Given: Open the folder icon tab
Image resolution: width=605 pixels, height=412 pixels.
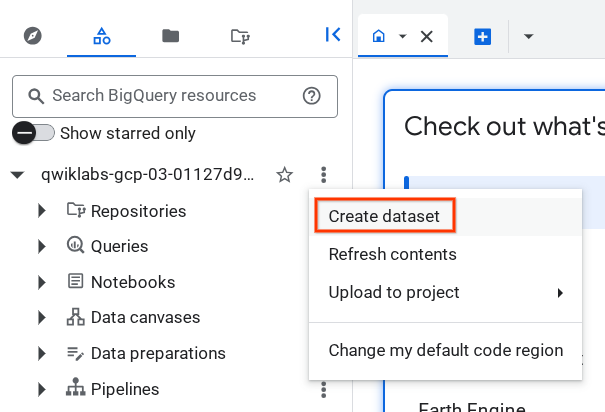Looking at the screenshot, I should click(171, 36).
